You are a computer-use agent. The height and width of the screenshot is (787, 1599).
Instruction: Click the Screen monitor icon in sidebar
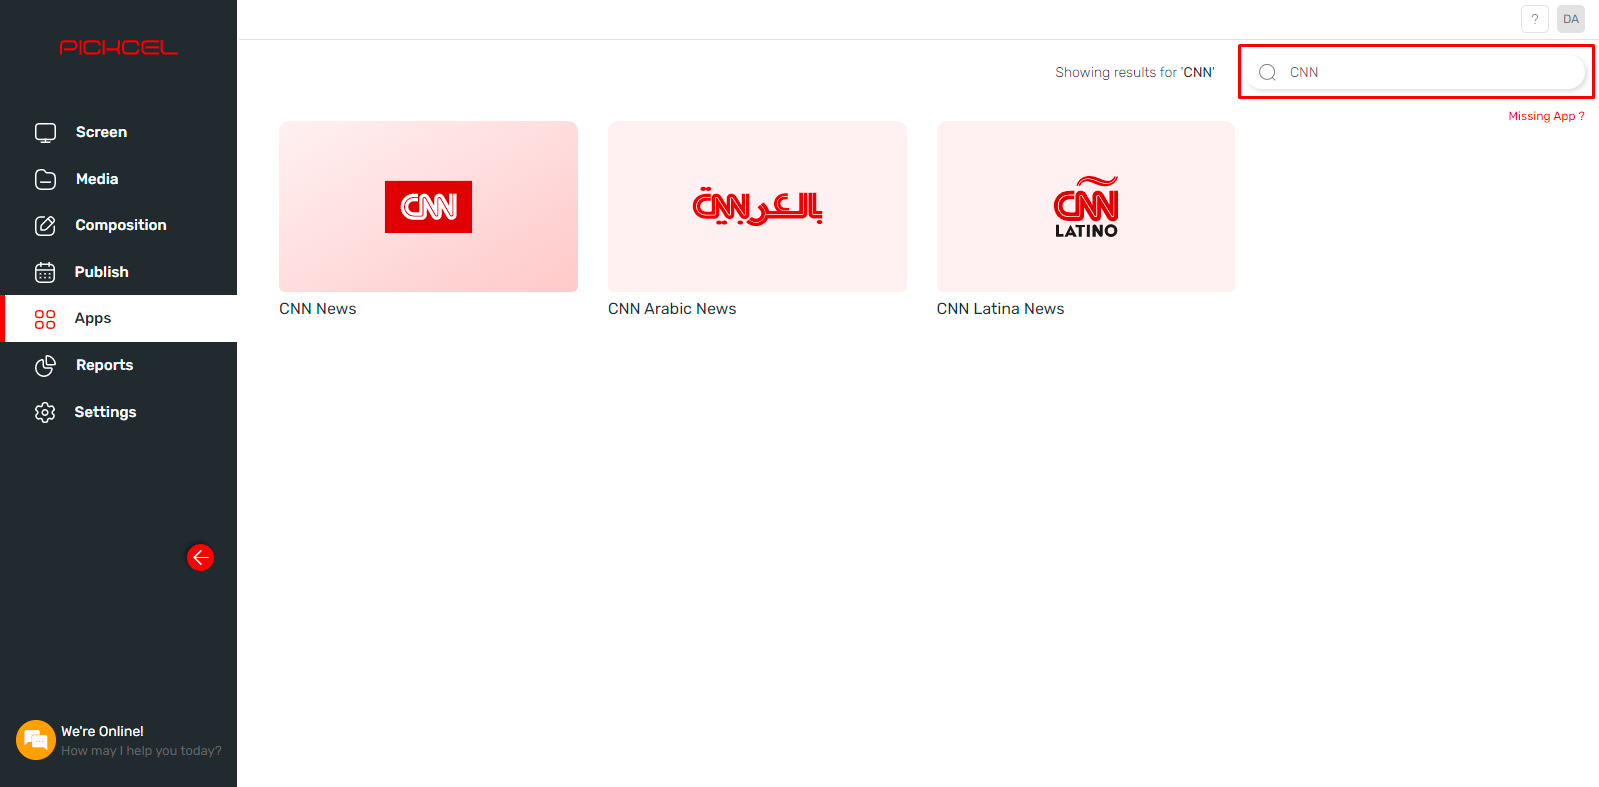45,132
